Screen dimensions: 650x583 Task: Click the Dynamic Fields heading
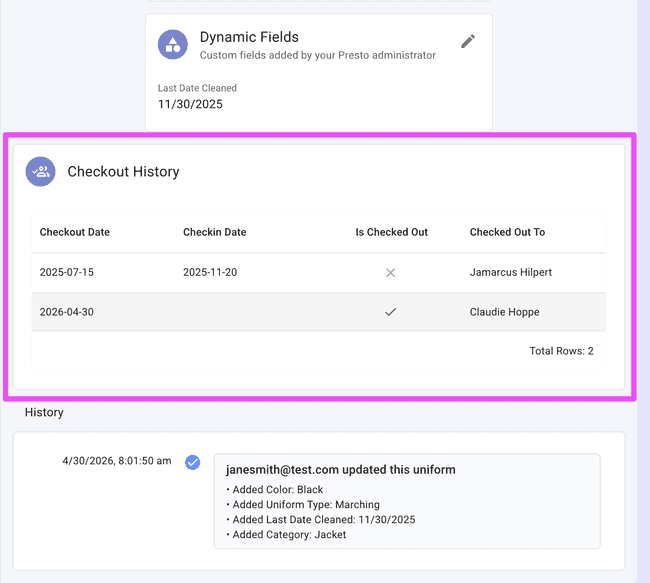tap(249, 37)
